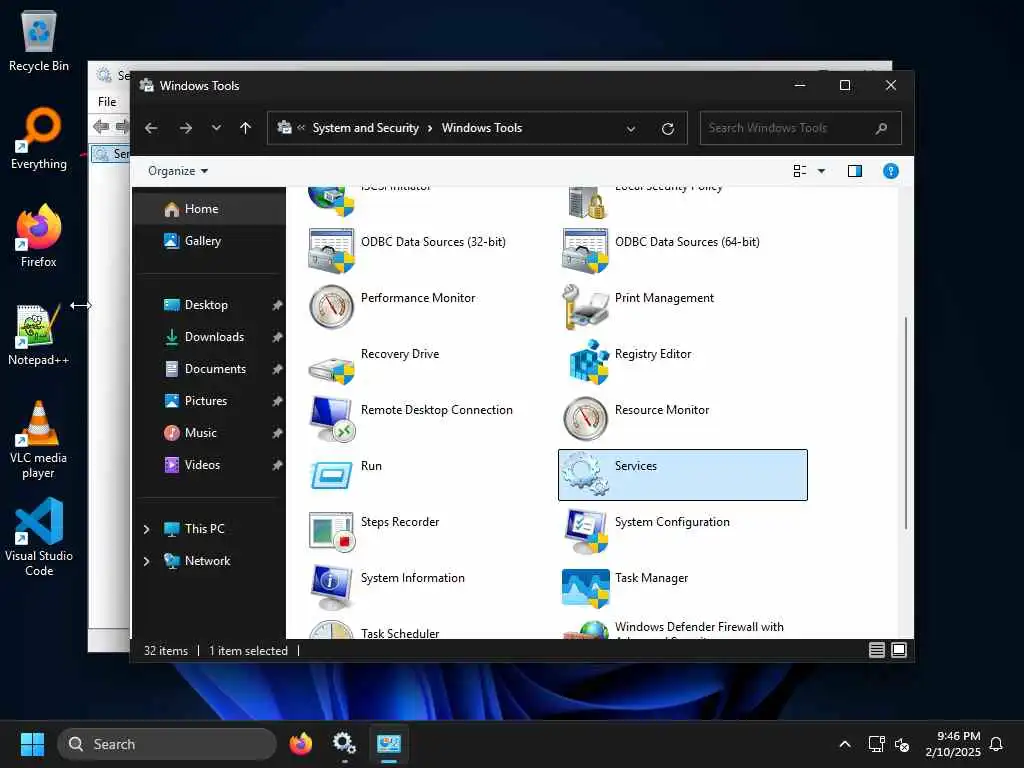This screenshot has height=768, width=1024.
Task: Select the Print Management icon
Action: click(585, 307)
